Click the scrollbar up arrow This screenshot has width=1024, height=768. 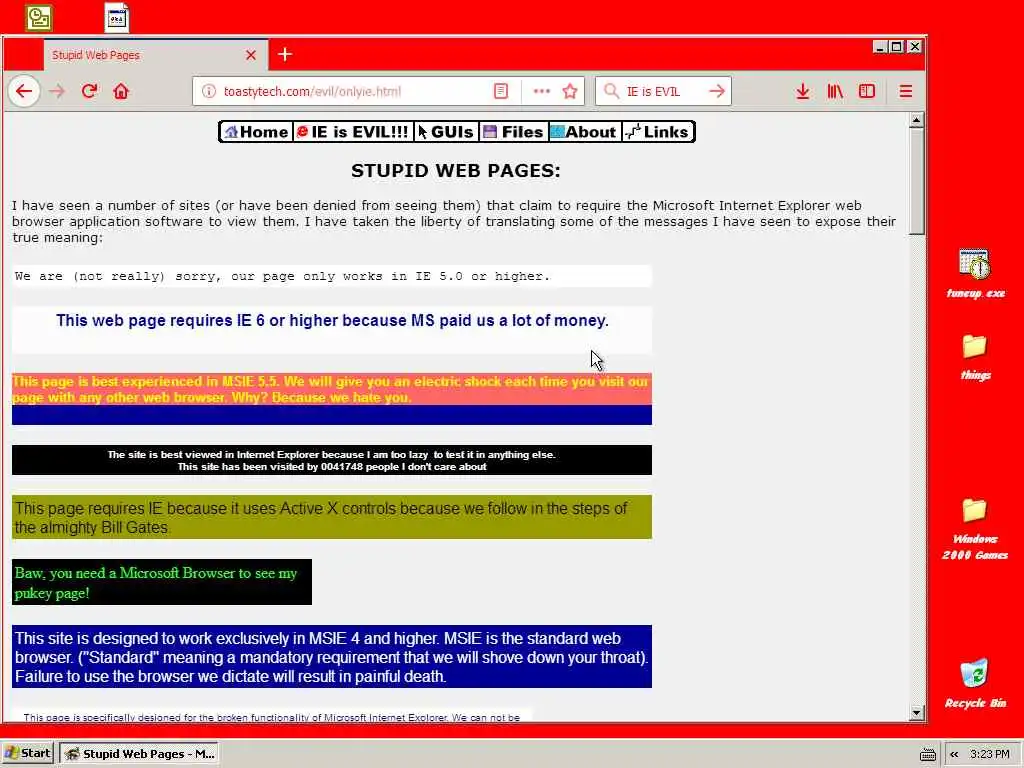916,120
